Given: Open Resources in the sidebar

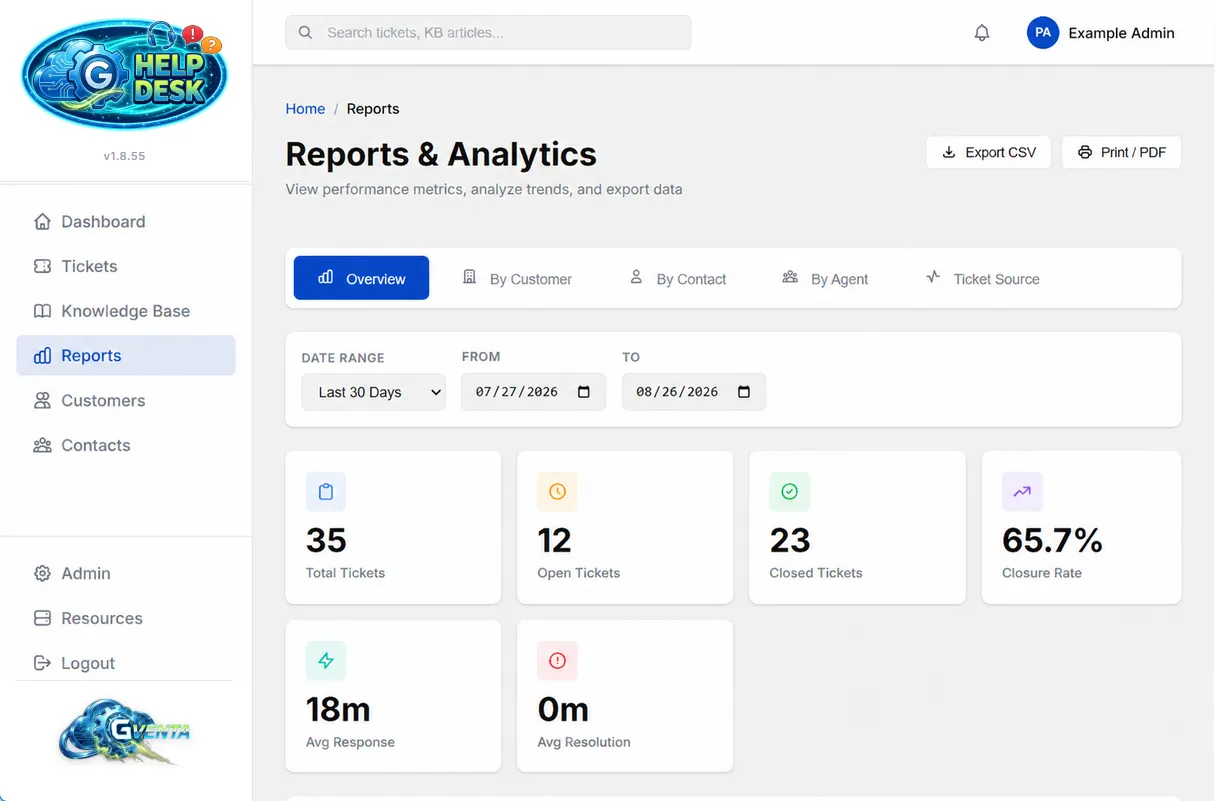Looking at the screenshot, I should 126,618.
